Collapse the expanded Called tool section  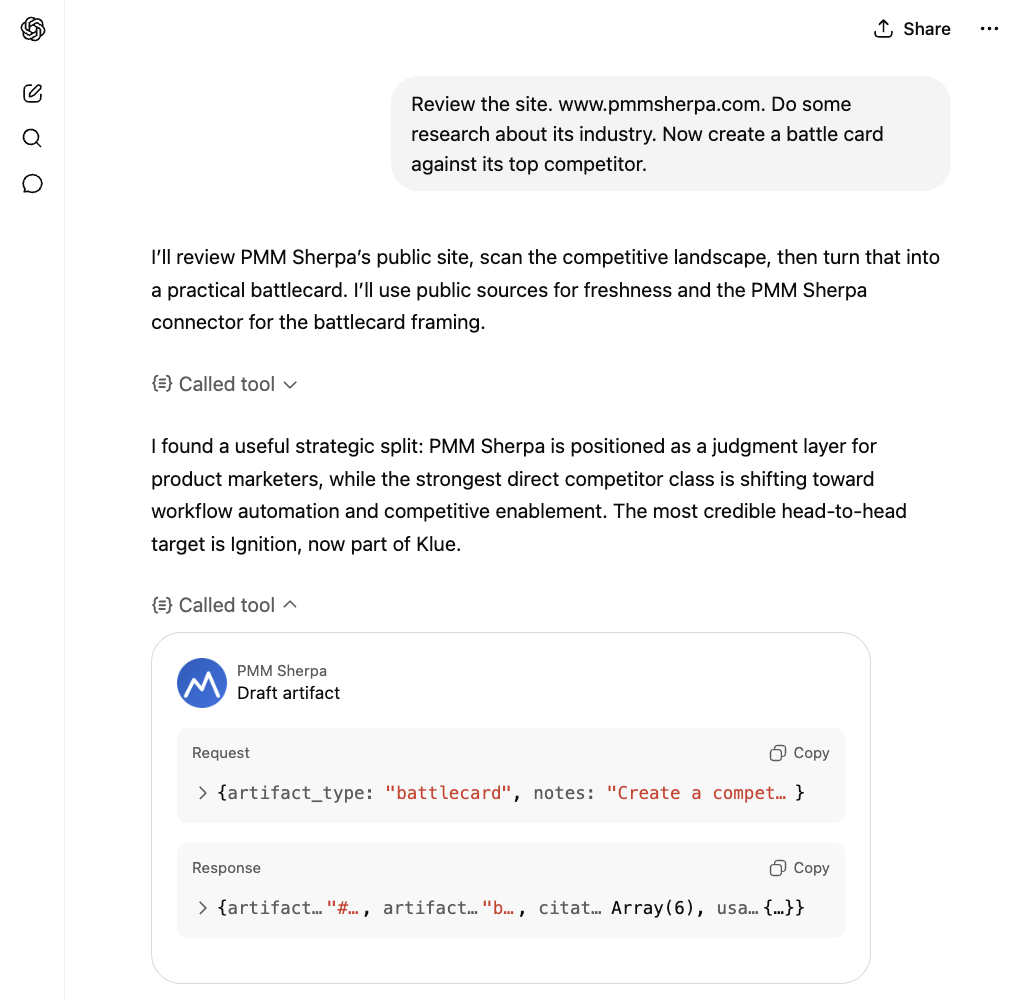pos(224,605)
